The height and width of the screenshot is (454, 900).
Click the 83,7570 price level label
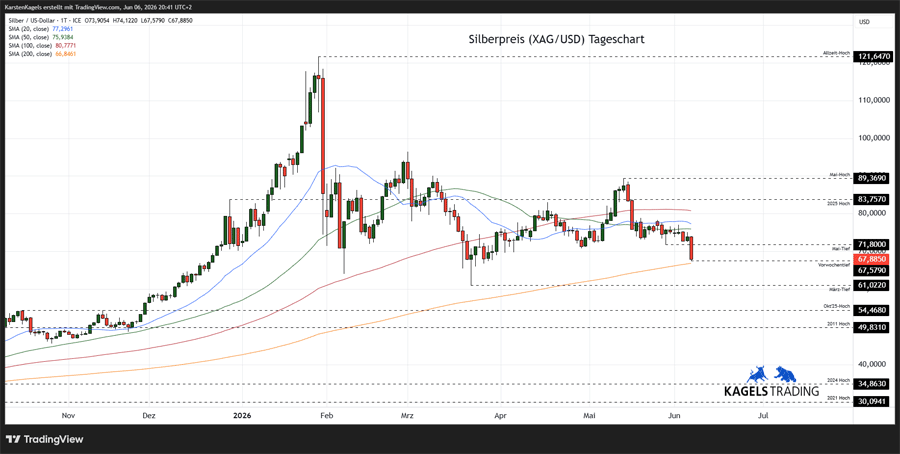[x=874, y=199]
